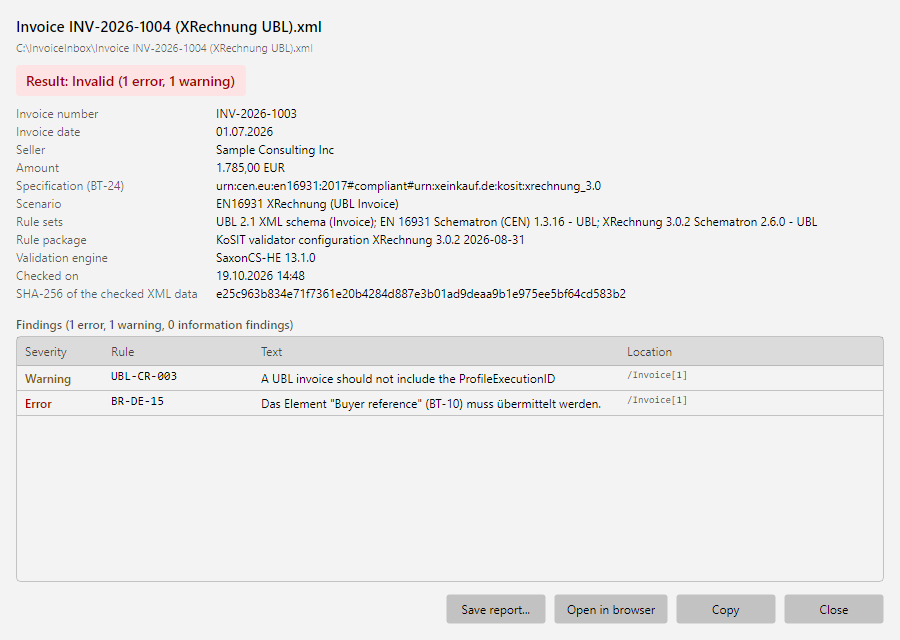Click the Text column header
The width and height of the screenshot is (900, 640).
(x=271, y=352)
